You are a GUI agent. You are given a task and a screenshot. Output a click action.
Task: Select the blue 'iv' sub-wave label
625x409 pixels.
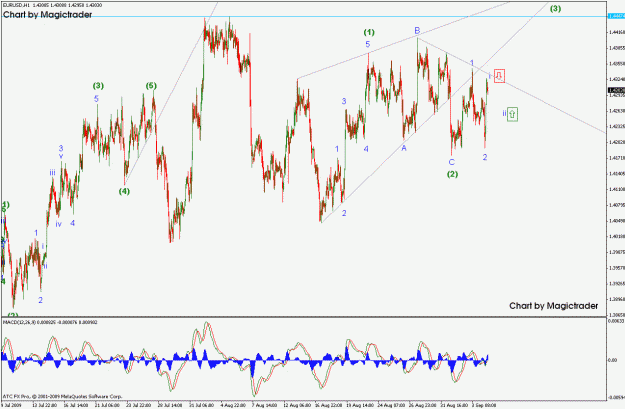59,224
